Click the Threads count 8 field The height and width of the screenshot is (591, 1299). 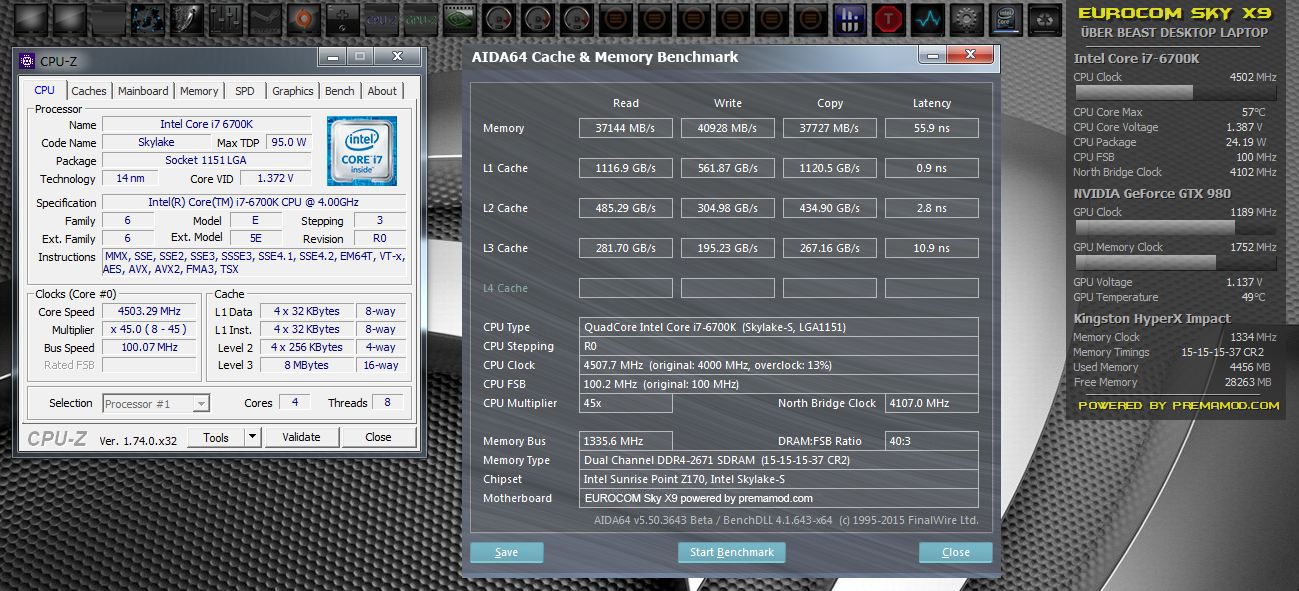pos(389,403)
